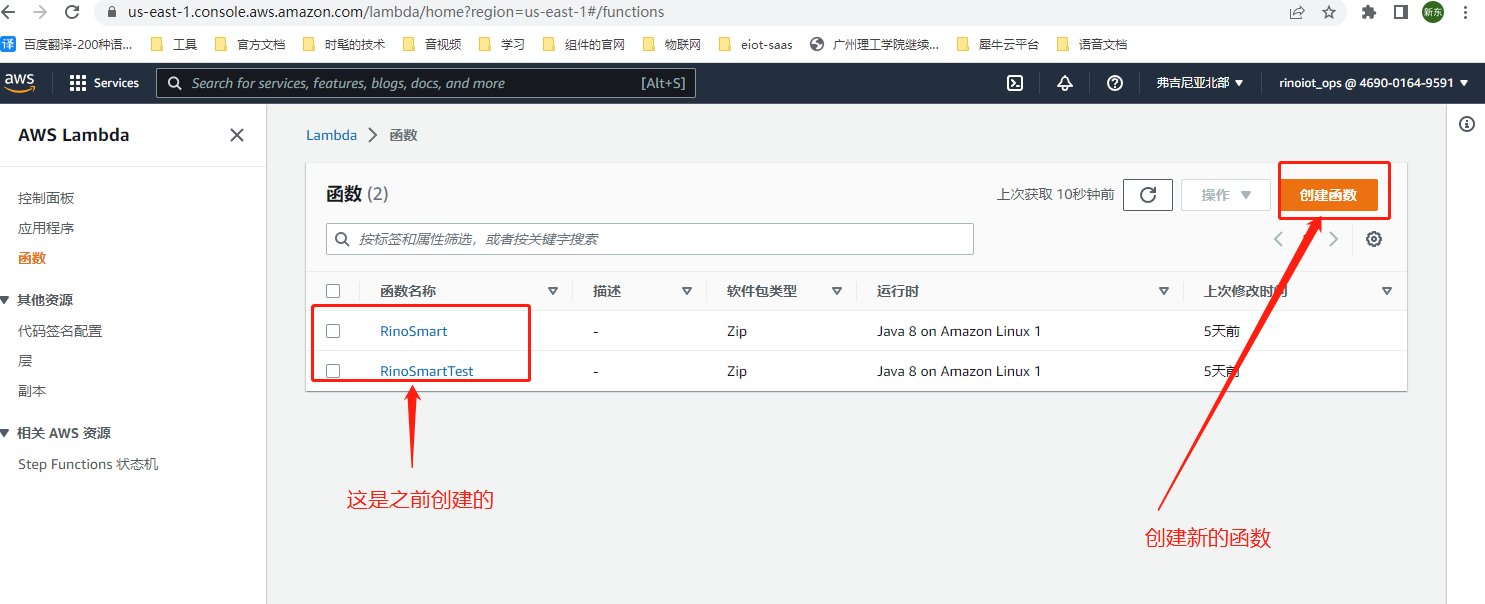Open the 语音文档 bookmark folder

click(1092, 44)
